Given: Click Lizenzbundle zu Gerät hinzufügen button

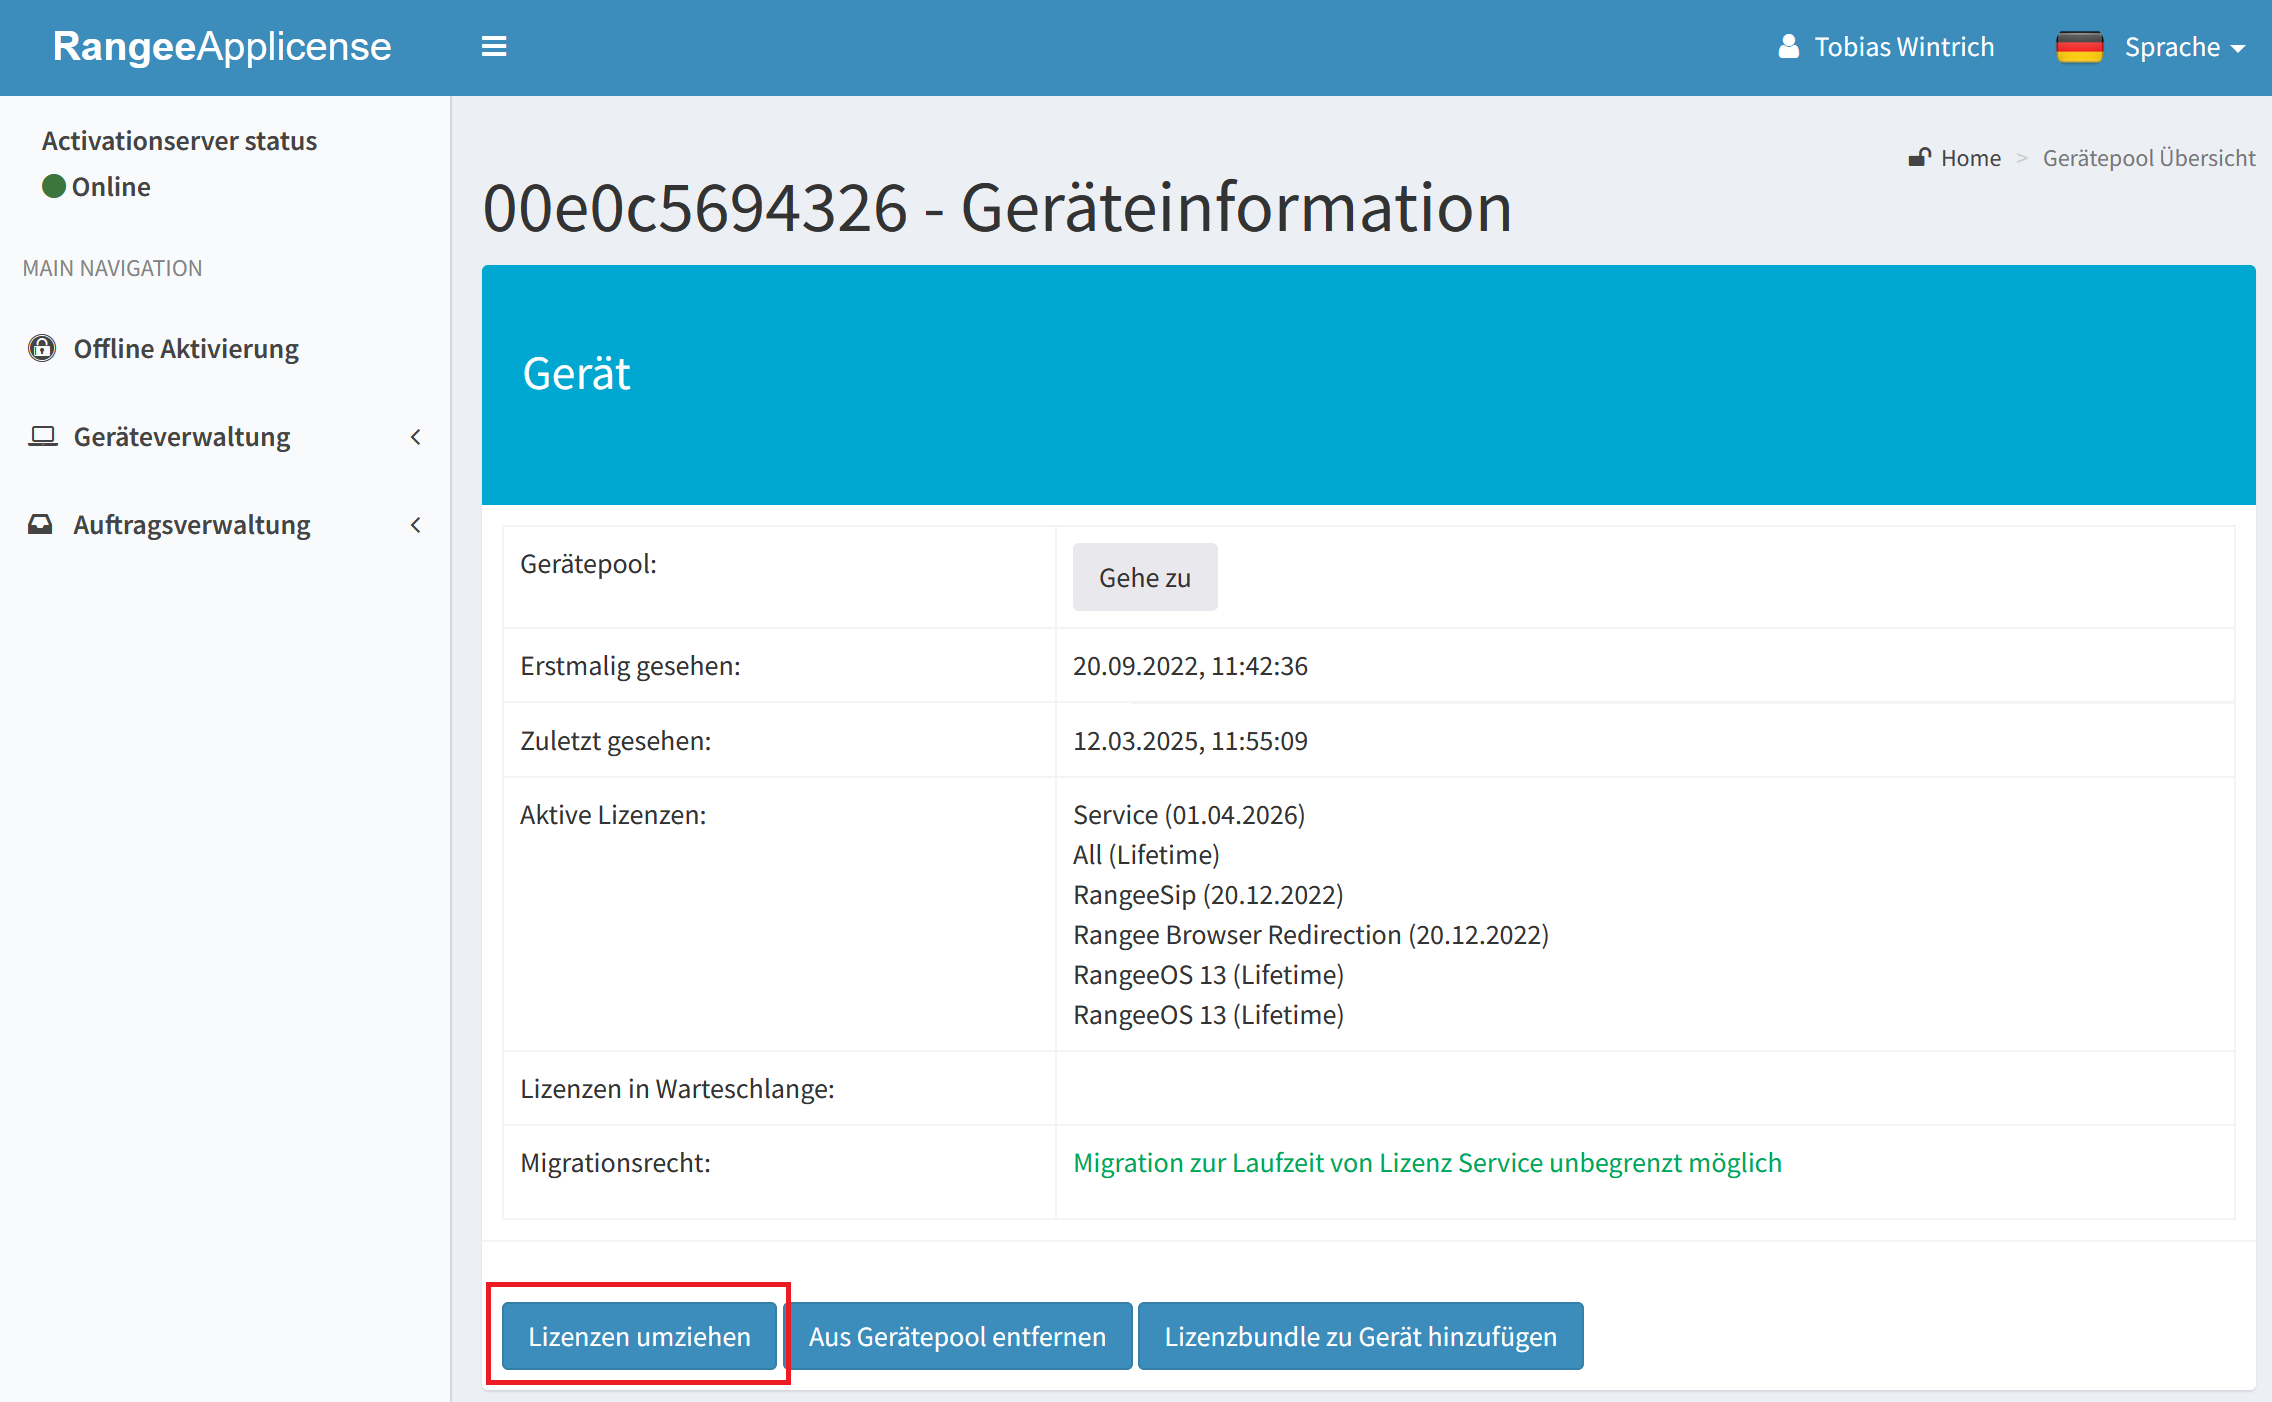Looking at the screenshot, I should pyautogui.click(x=1360, y=1336).
